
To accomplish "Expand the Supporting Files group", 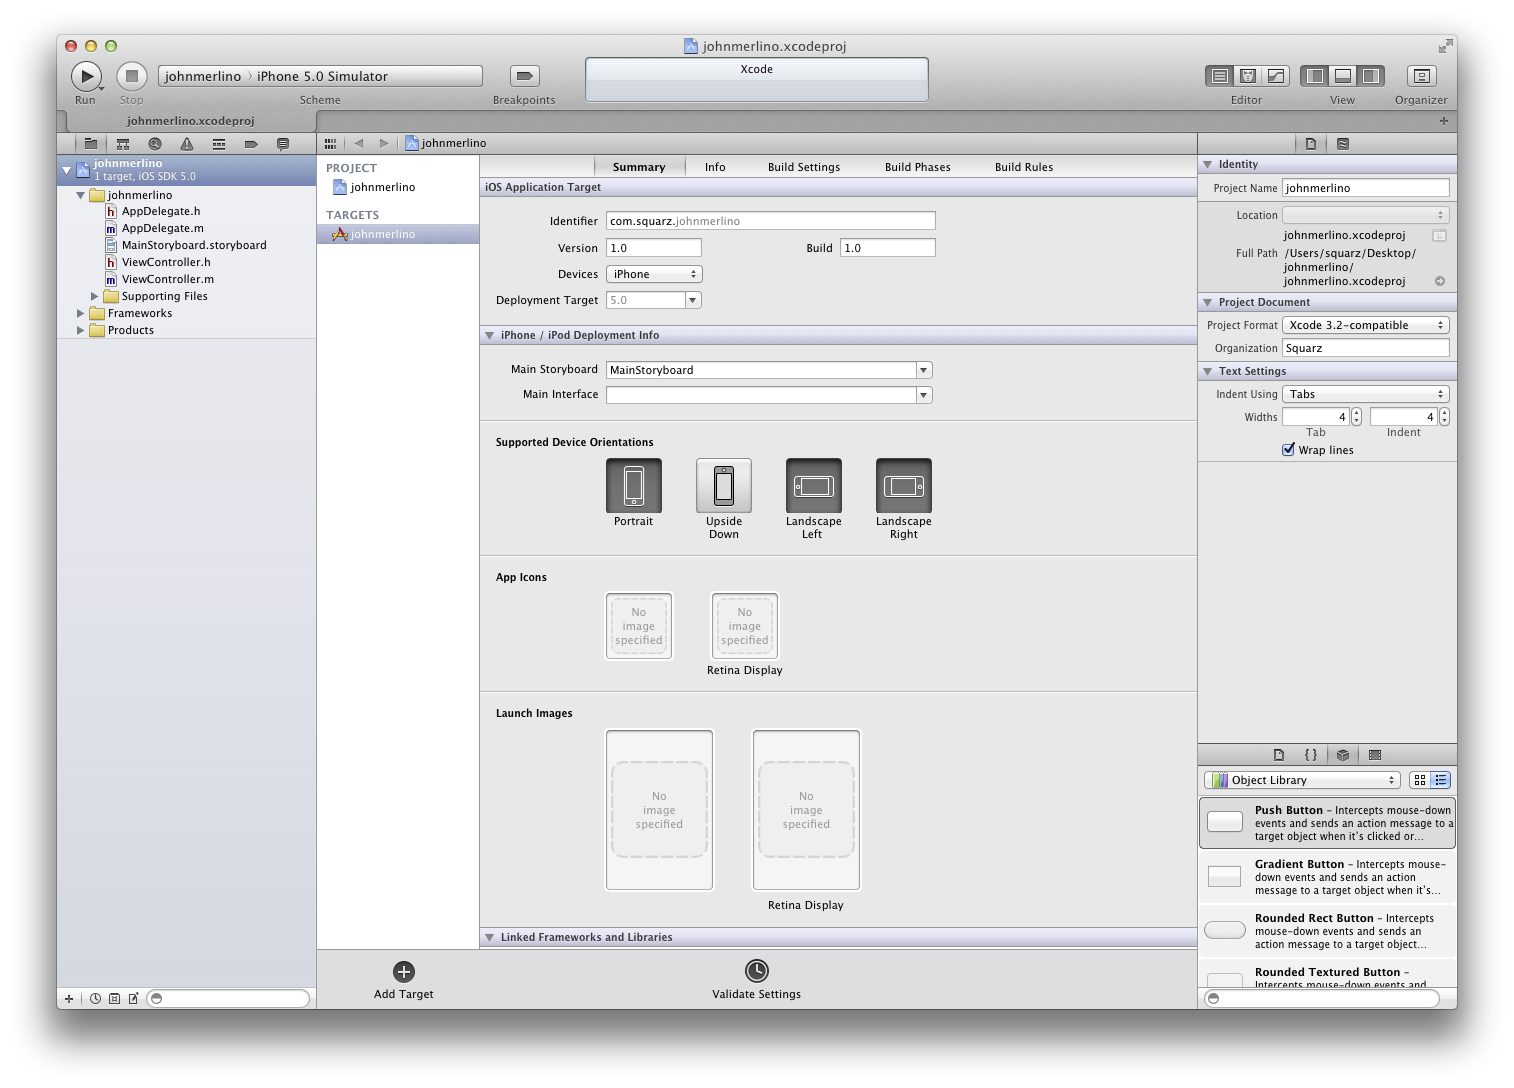I will pos(95,296).
